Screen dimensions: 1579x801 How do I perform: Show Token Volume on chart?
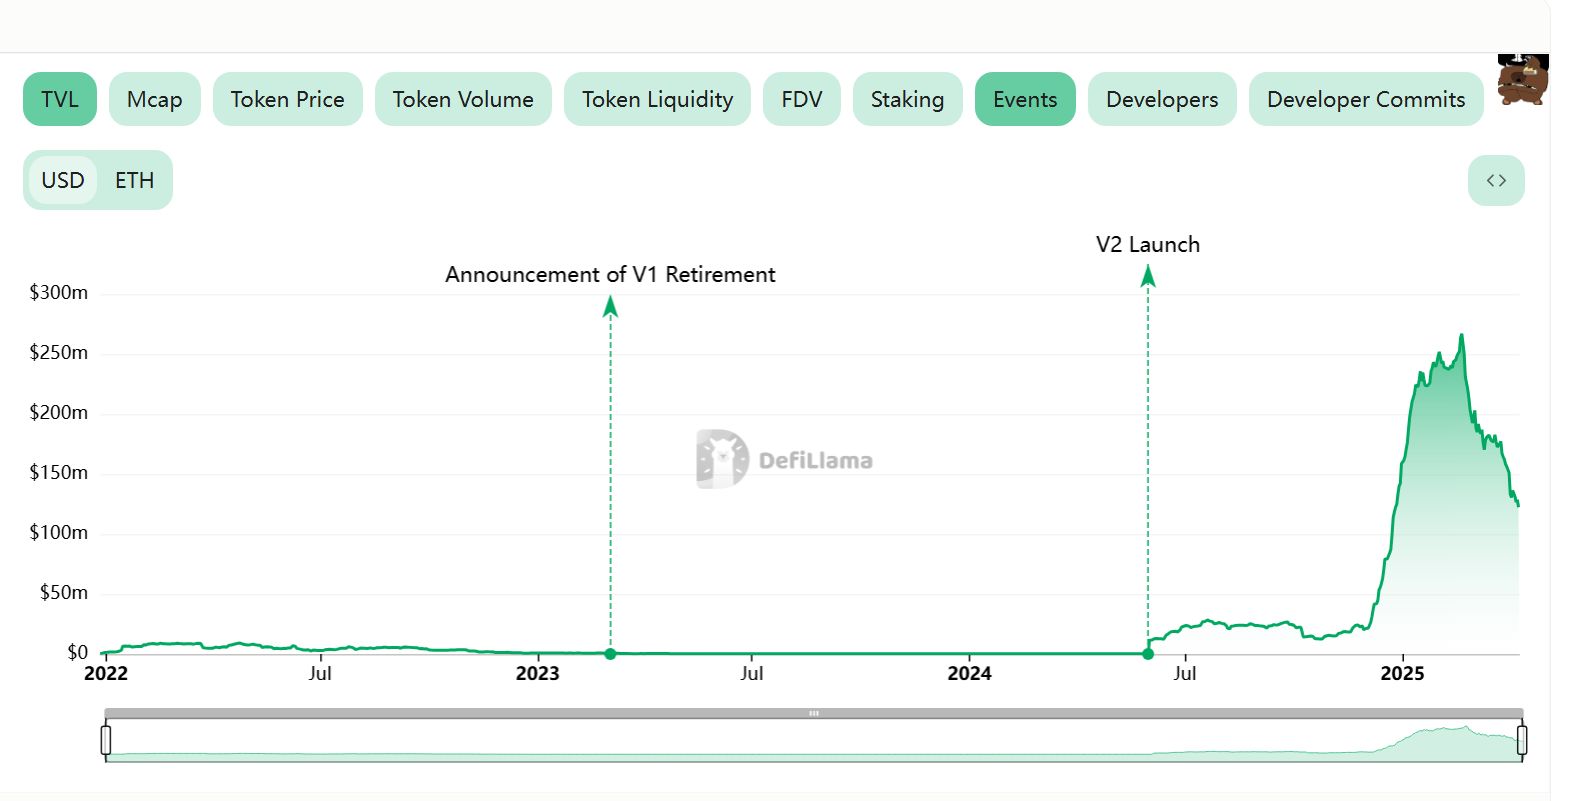click(463, 99)
